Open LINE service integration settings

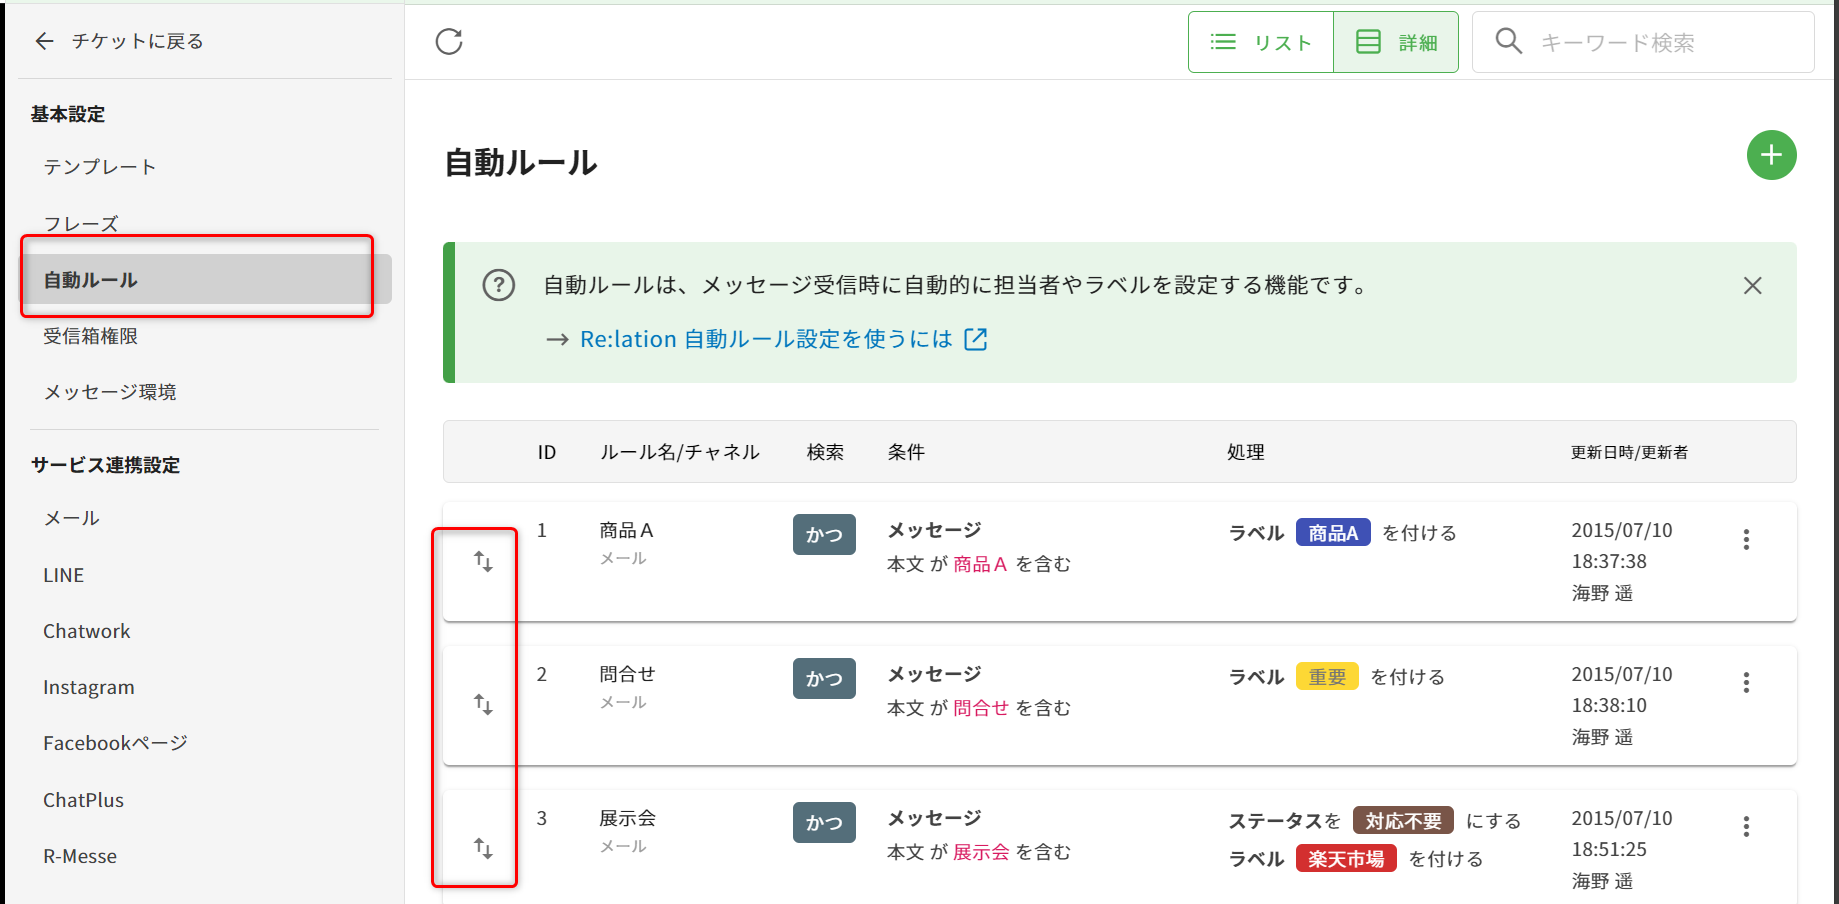pos(64,576)
